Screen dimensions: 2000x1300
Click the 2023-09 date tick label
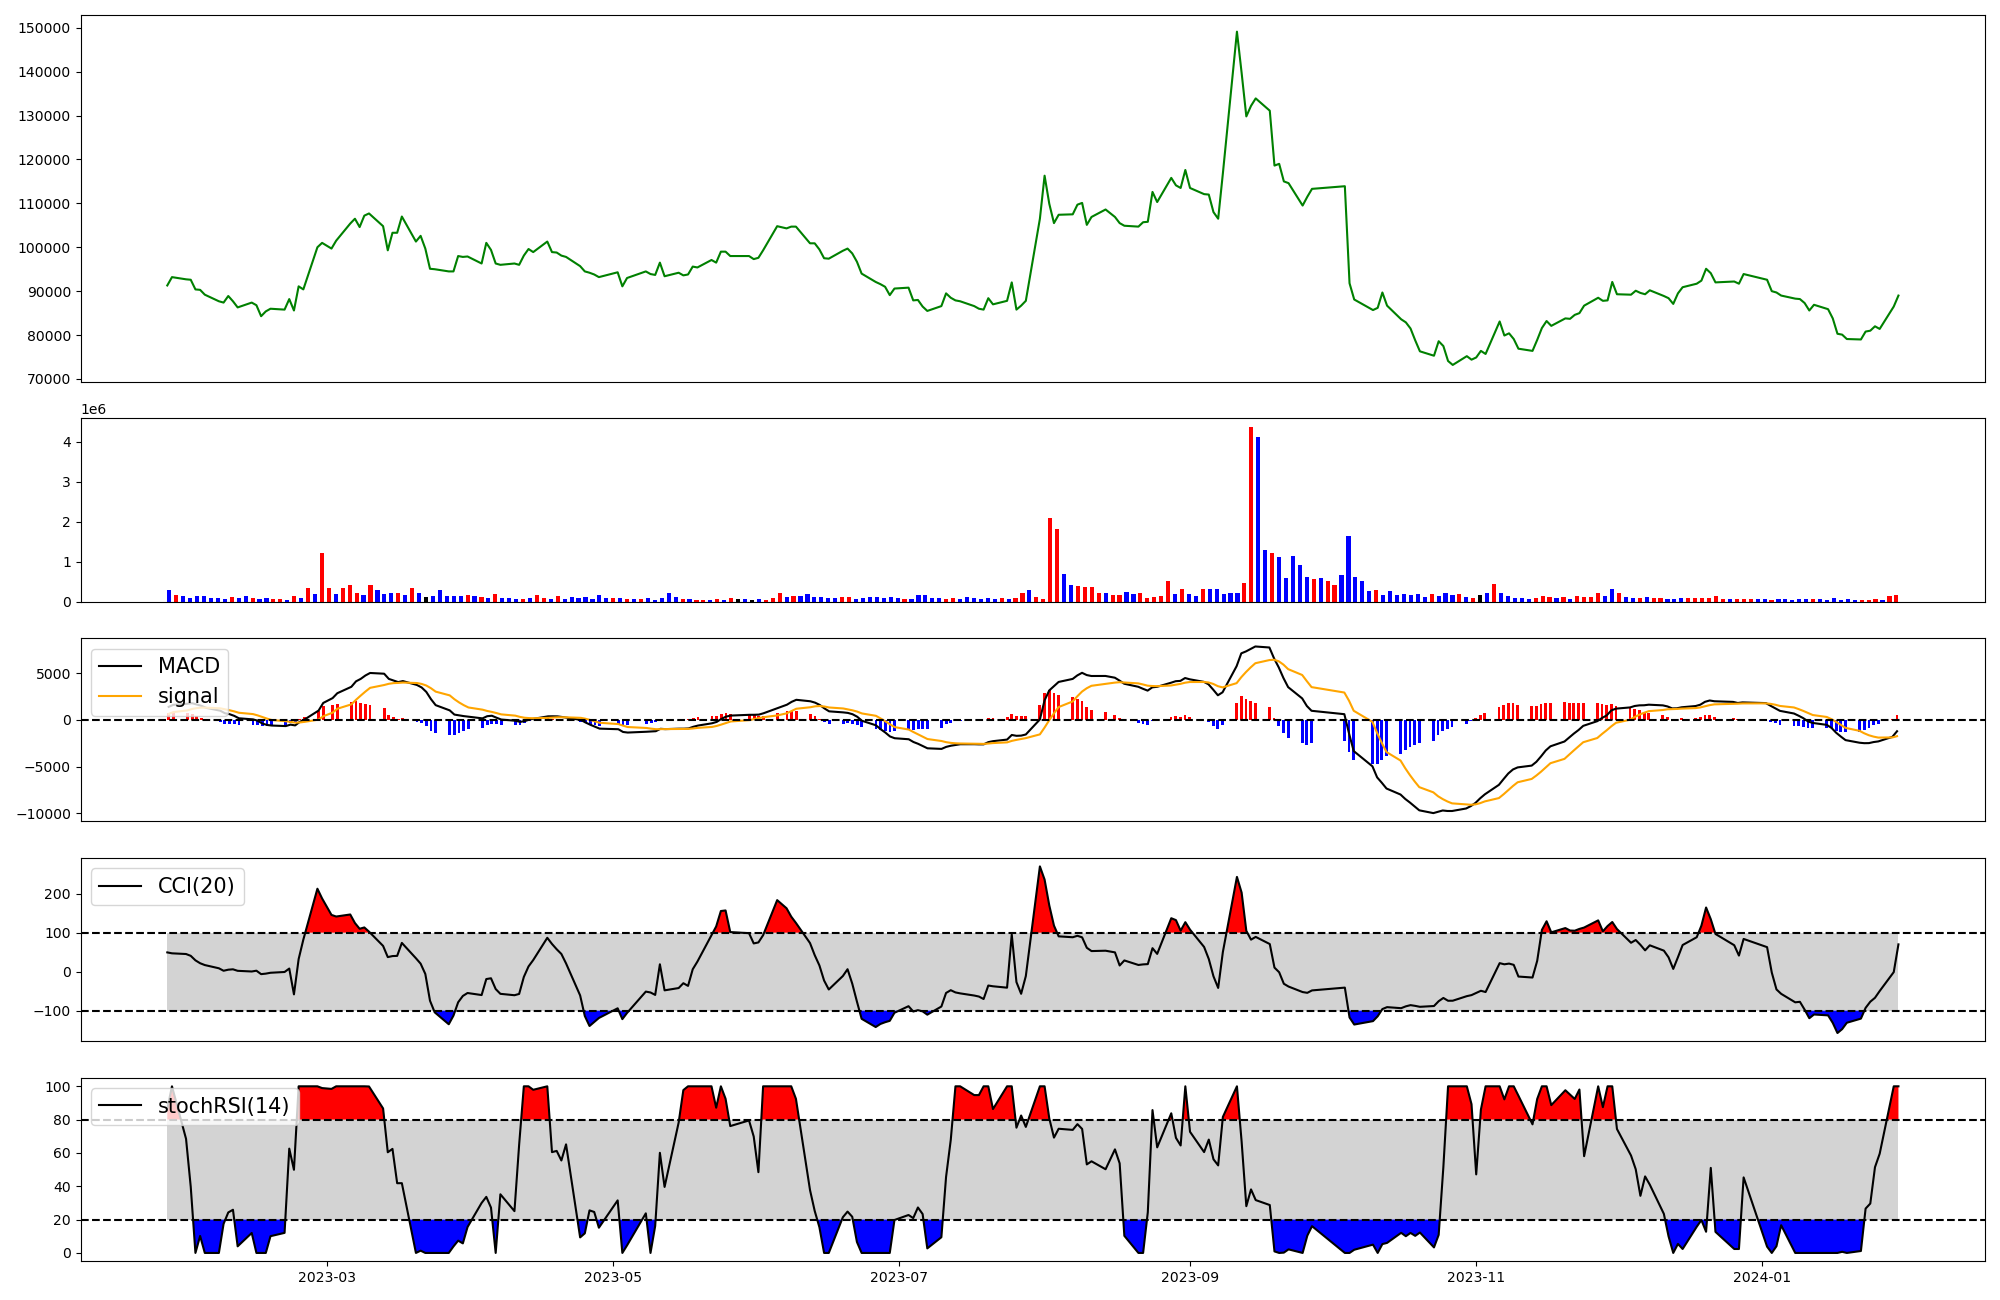point(1190,1277)
